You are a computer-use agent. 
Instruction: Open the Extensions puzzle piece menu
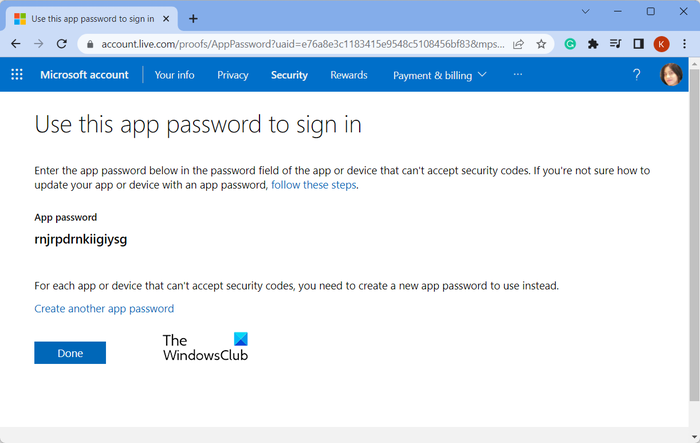point(593,44)
